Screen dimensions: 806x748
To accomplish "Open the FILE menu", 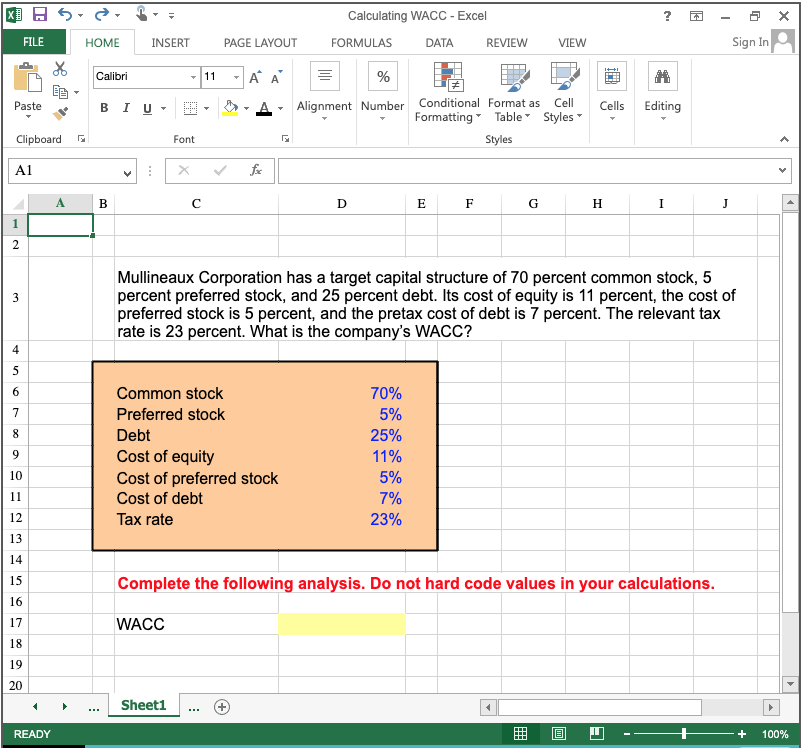I will pyautogui.click(x=34, y=42).
